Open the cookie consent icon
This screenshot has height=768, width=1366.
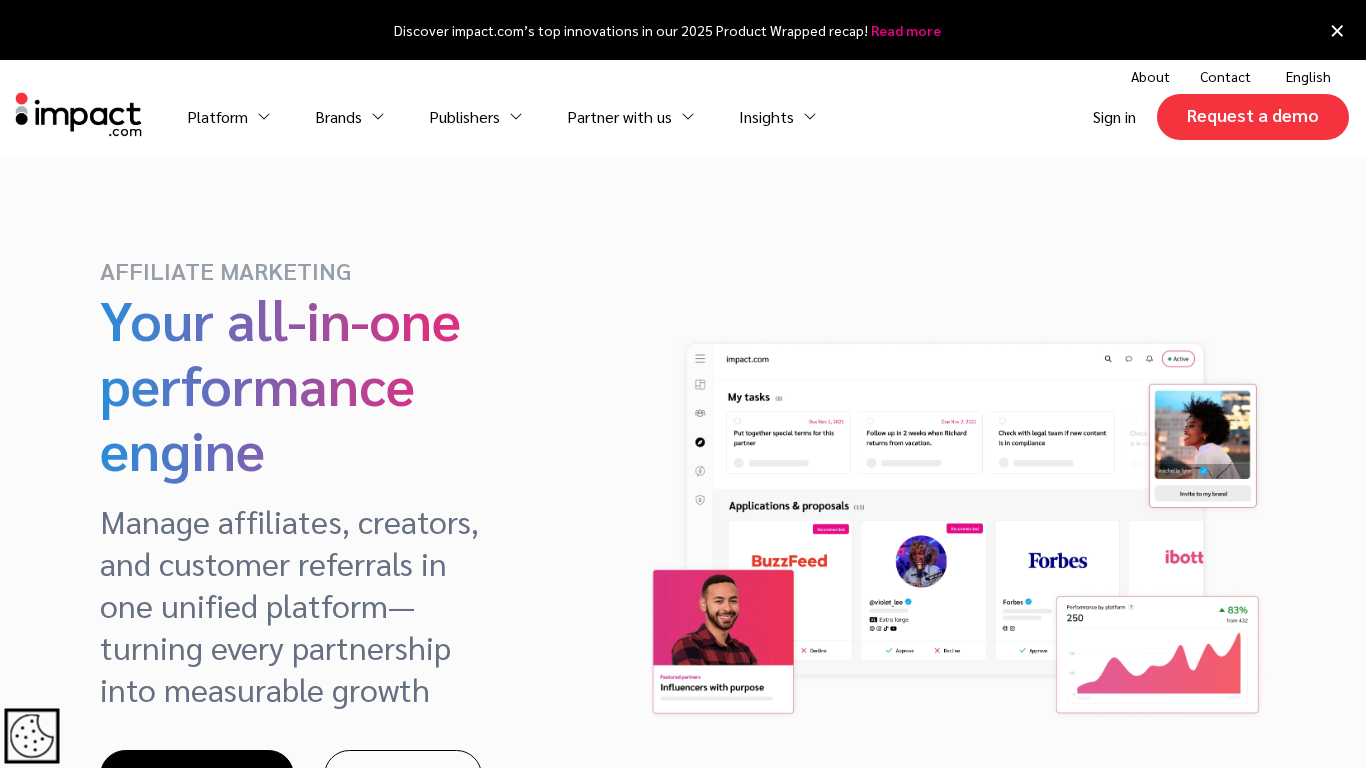coord(31,736)
